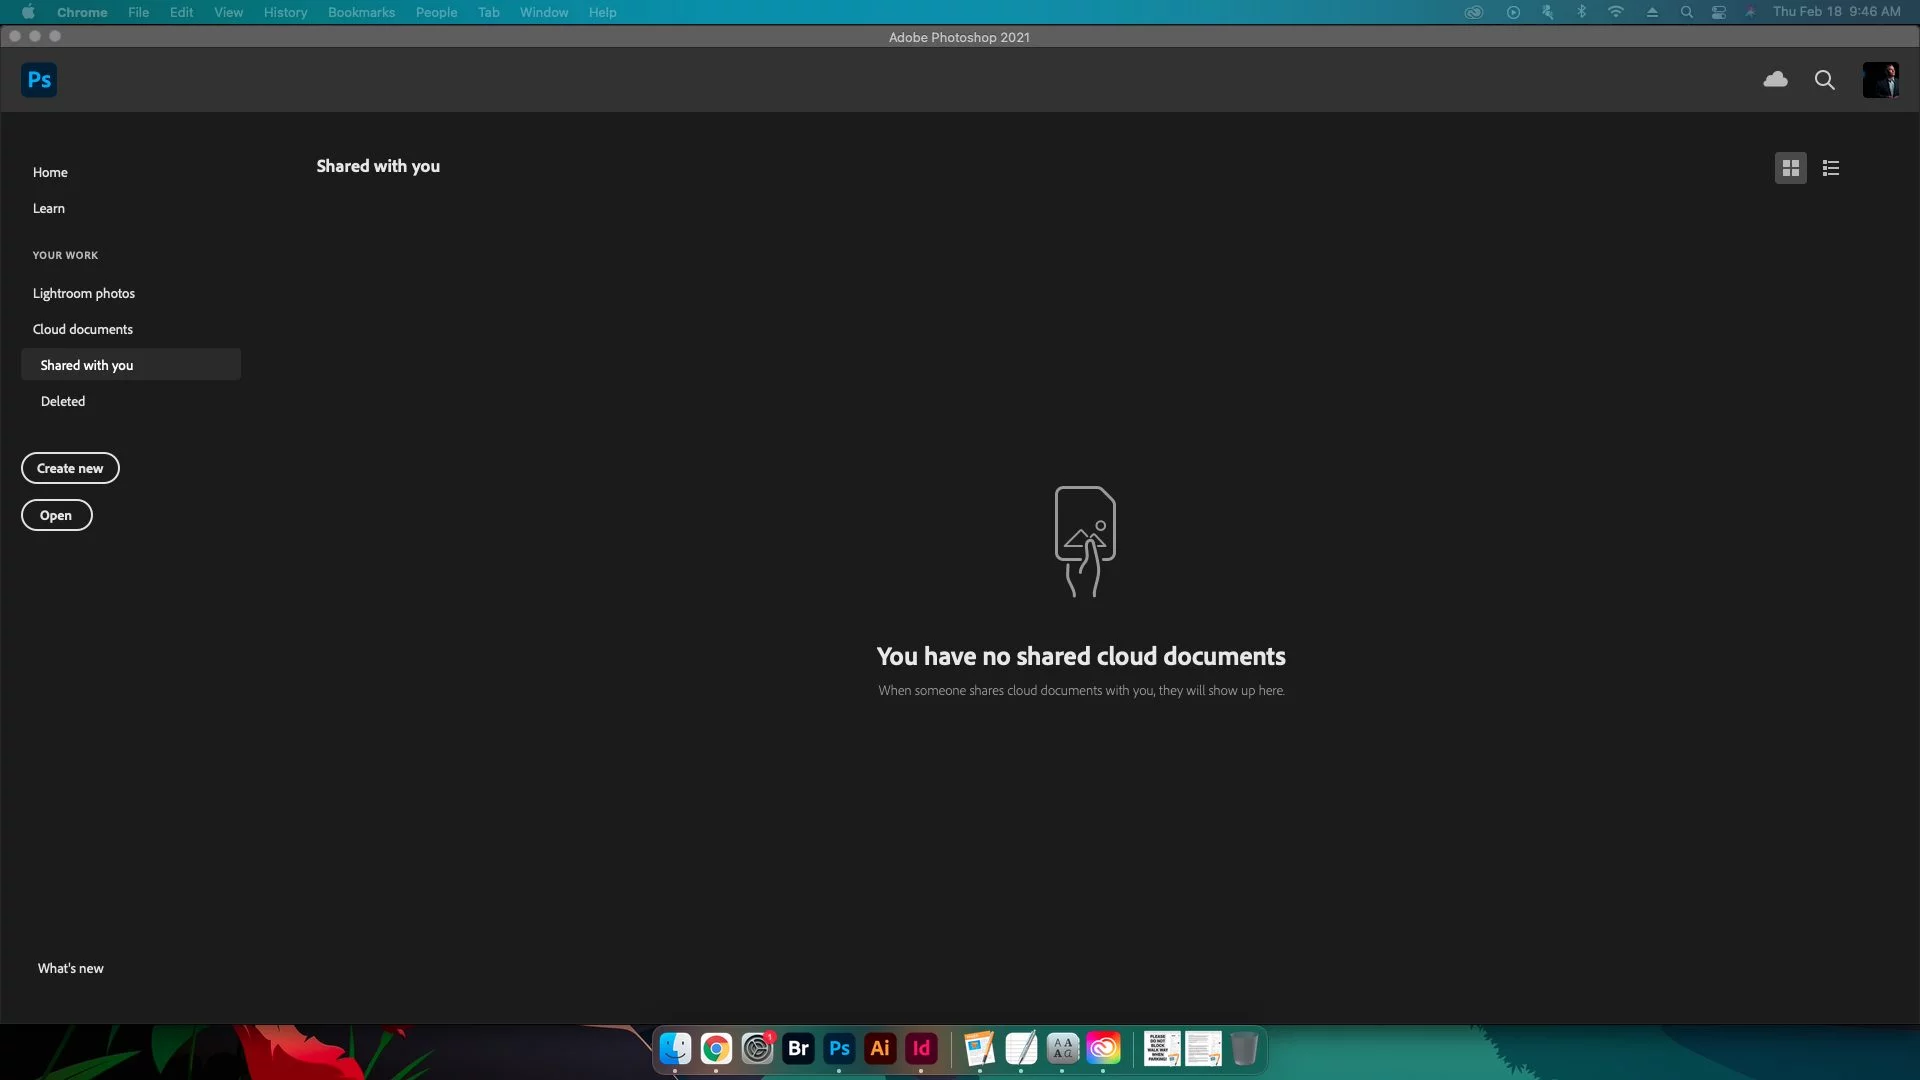Open Creative Cloud app in dock
1920x1080 pixels.
[1103, 1048]
